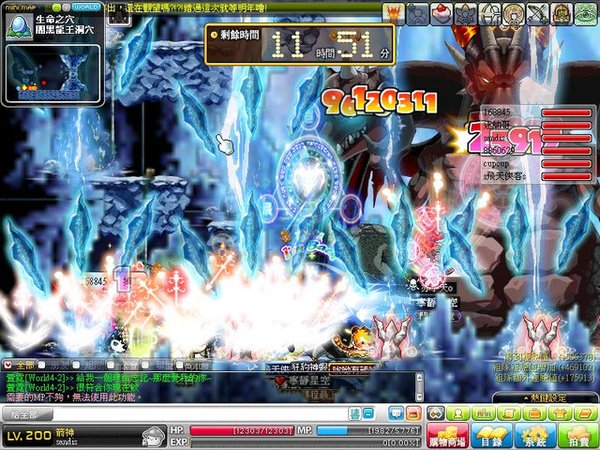
Task: Click the winged fairy buff icon
Action: pyautogui.click(x=466, y=14)
